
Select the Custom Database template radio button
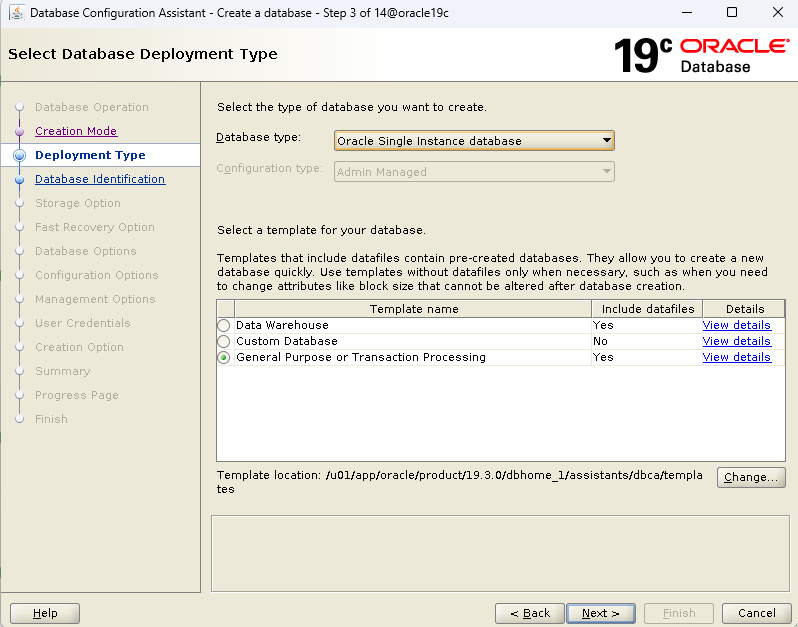[x=223, y=341]
